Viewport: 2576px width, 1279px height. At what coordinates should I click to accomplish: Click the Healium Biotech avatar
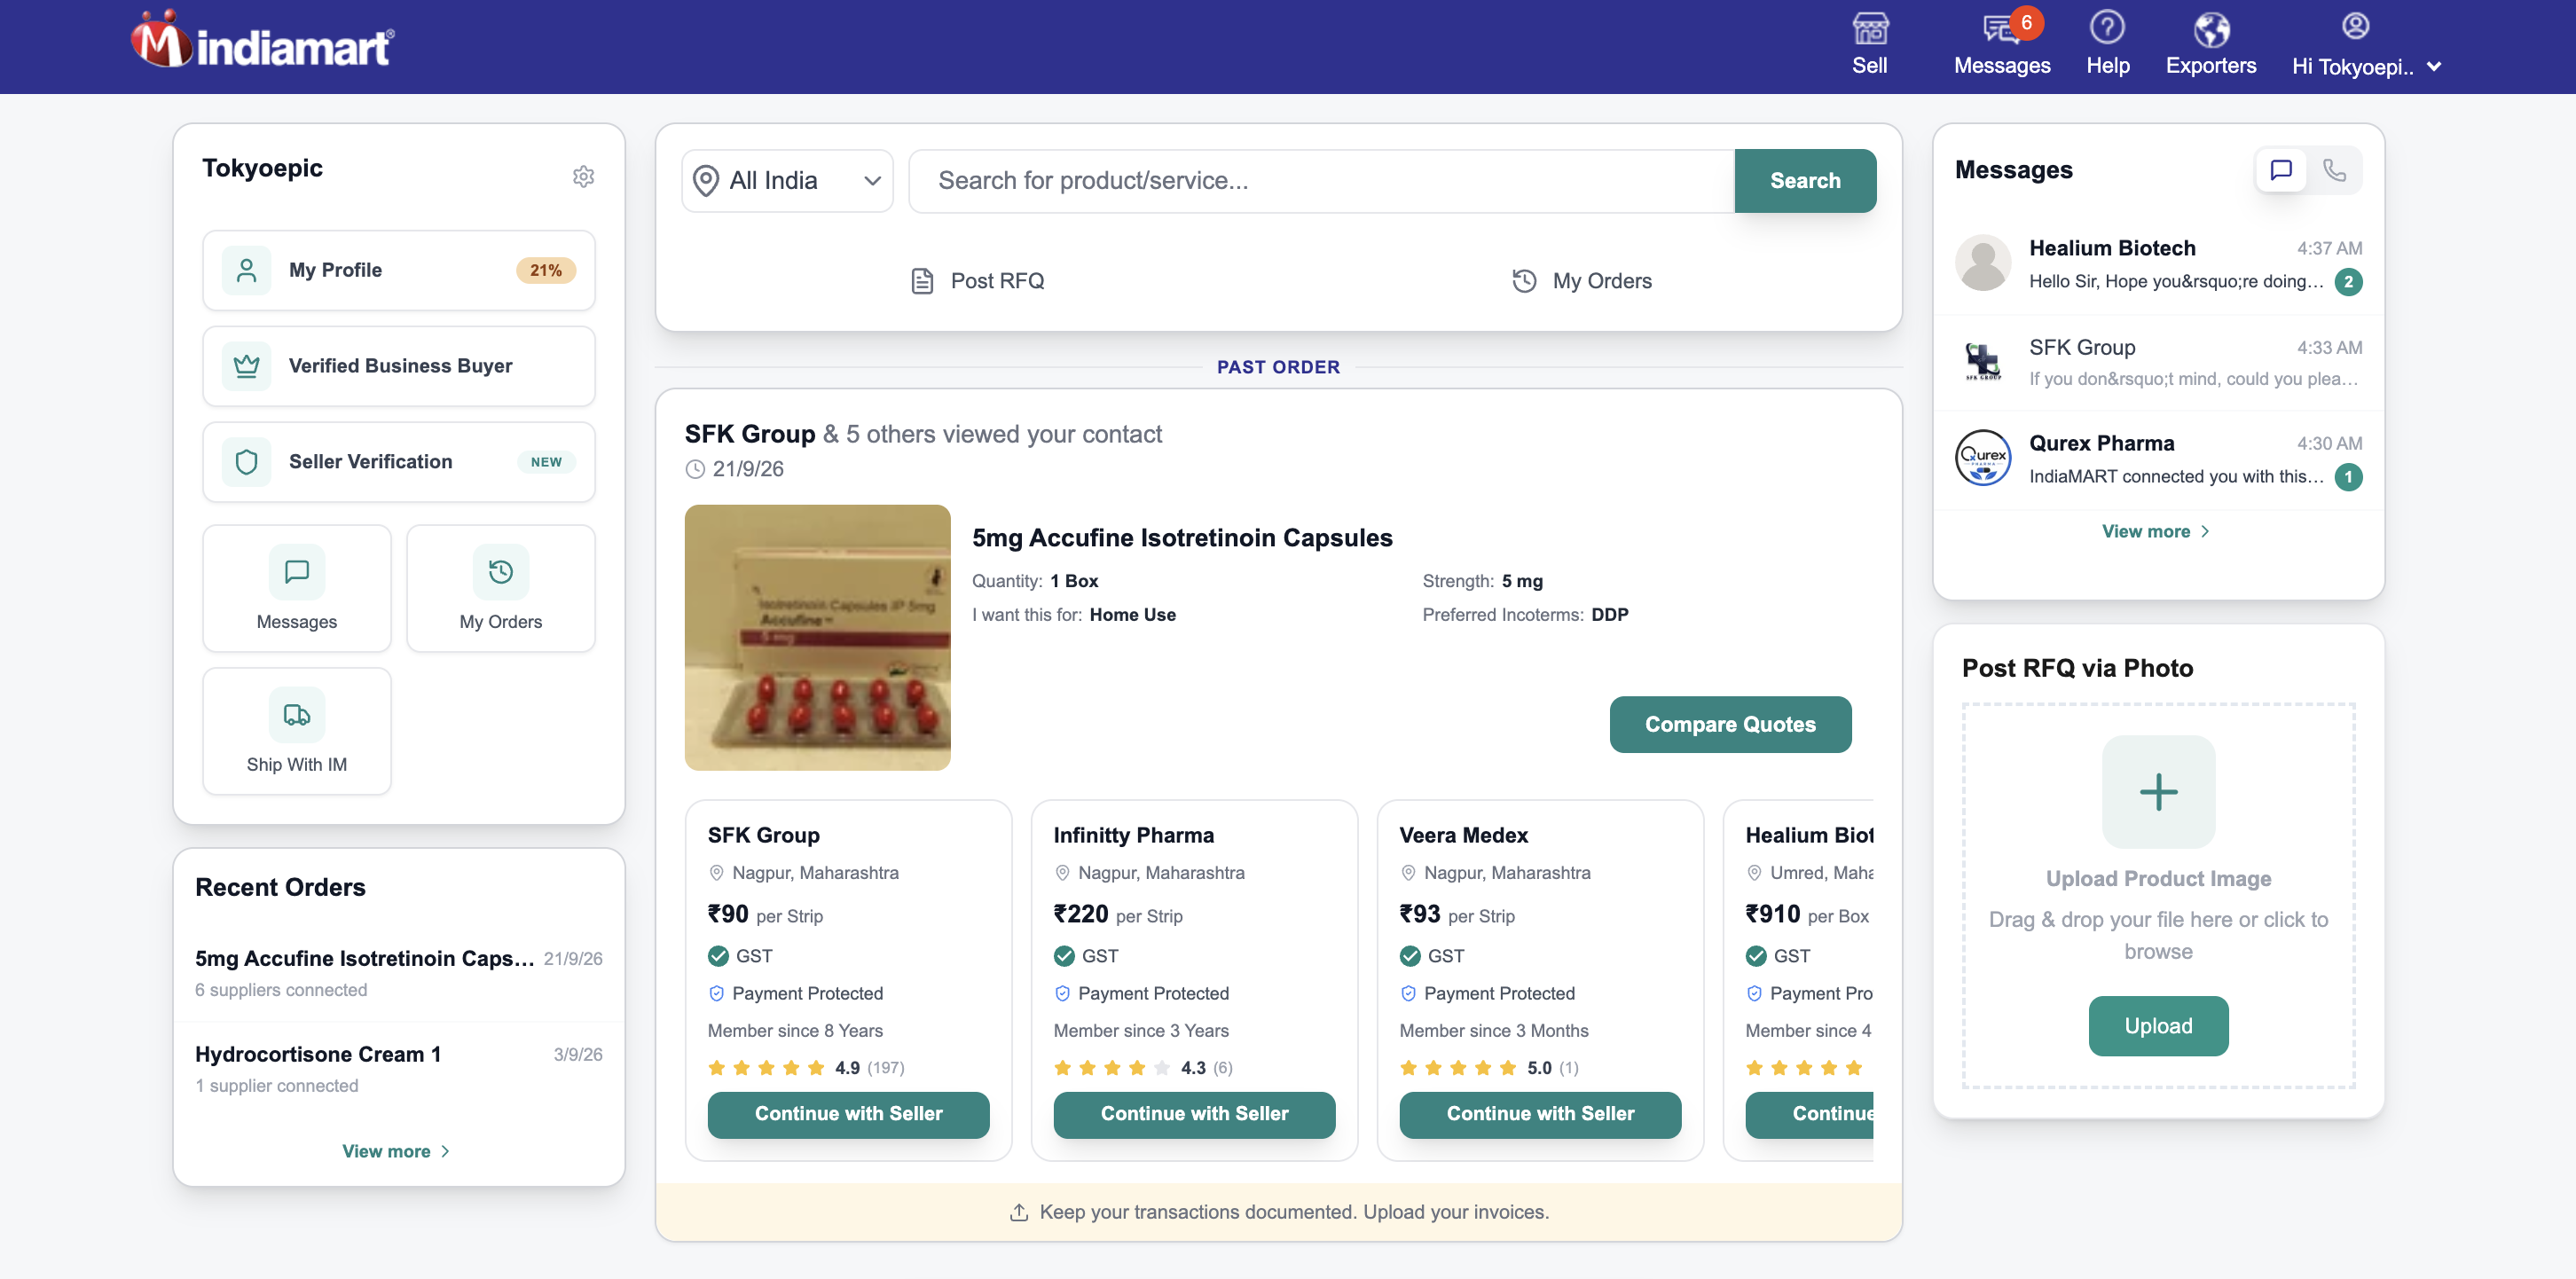(x=1983, y=263)
